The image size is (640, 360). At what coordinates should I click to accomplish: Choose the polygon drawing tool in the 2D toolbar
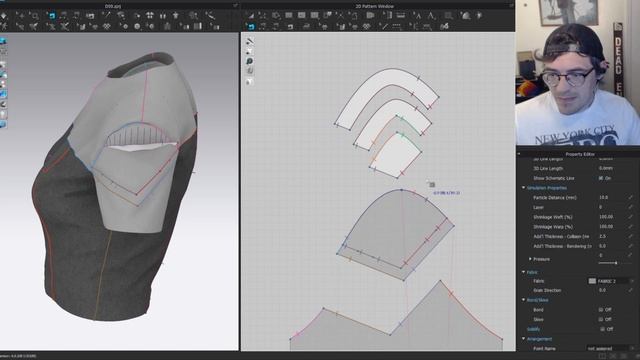click(276, 16)
